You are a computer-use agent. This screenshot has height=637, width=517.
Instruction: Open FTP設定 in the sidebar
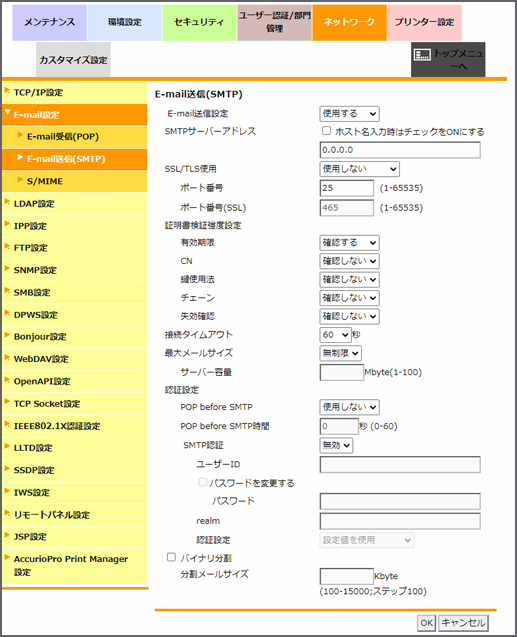click(75, 248)
